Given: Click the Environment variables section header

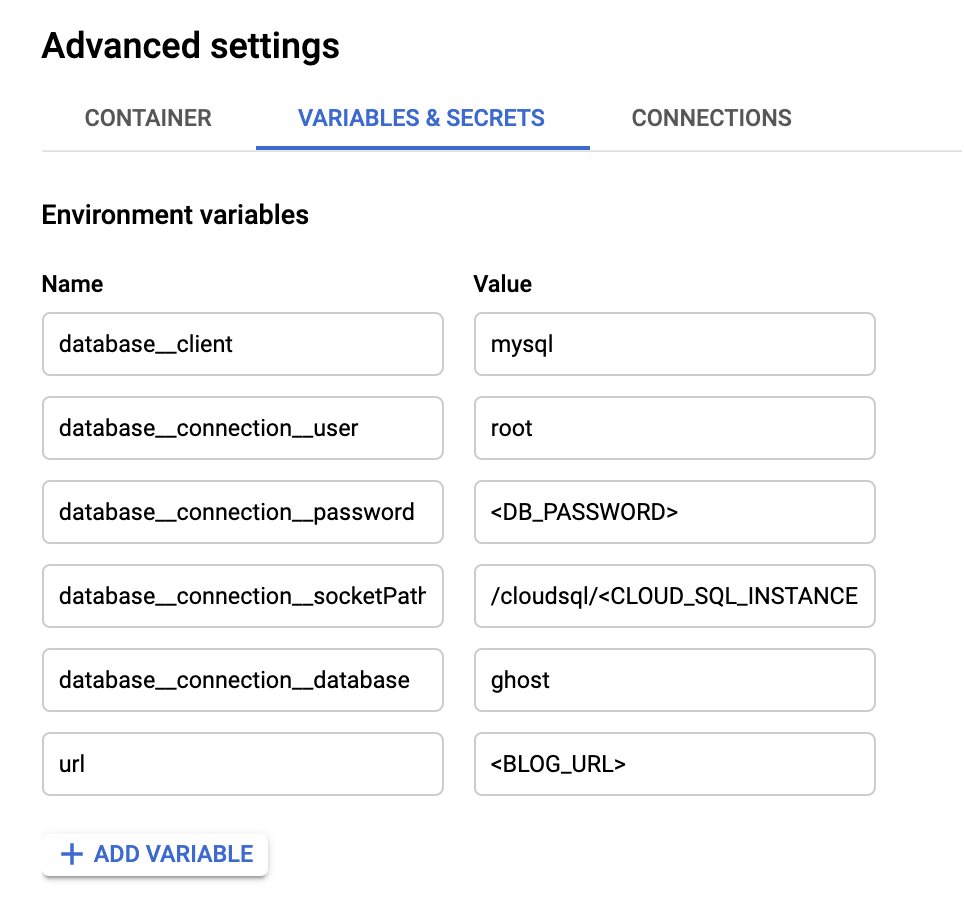Looking at the screenshot, I should coord(174,214).
